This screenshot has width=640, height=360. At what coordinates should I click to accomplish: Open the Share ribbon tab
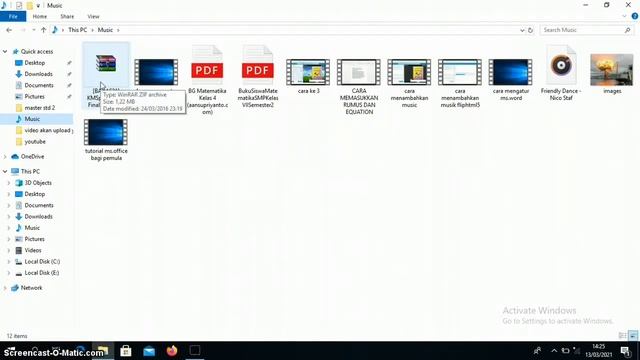tap(67, 16)
